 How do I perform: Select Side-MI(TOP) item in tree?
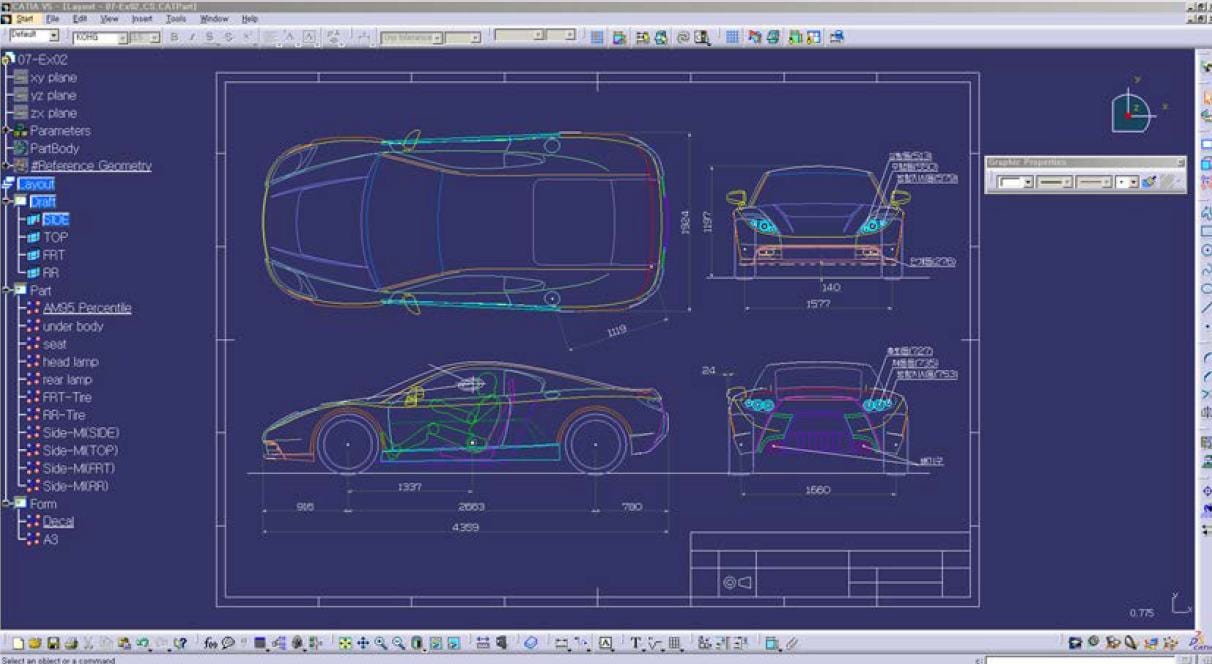81,450
